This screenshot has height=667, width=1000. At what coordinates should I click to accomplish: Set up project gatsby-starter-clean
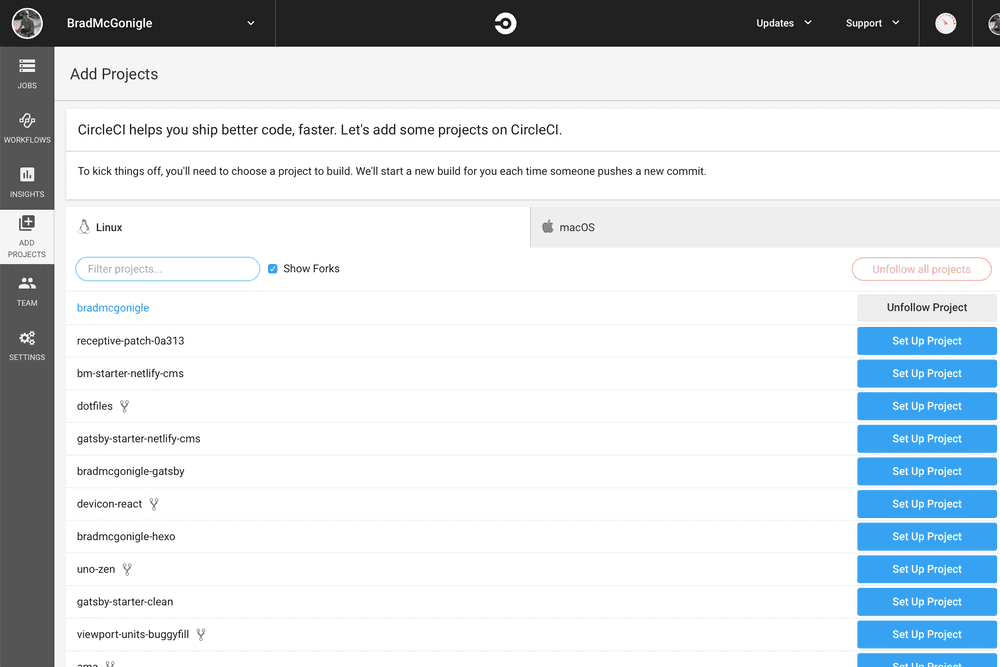click(x=927, y=602)
